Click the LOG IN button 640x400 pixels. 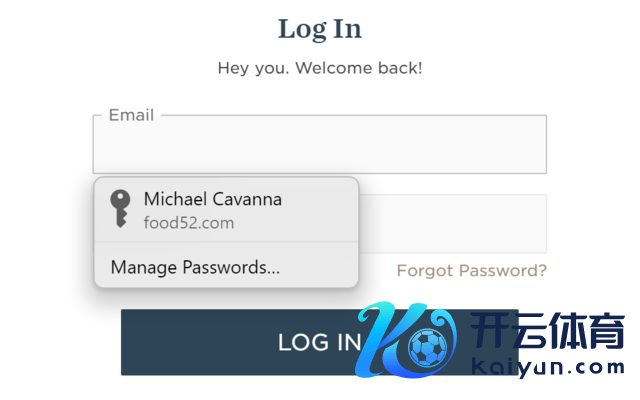[320, 342]
